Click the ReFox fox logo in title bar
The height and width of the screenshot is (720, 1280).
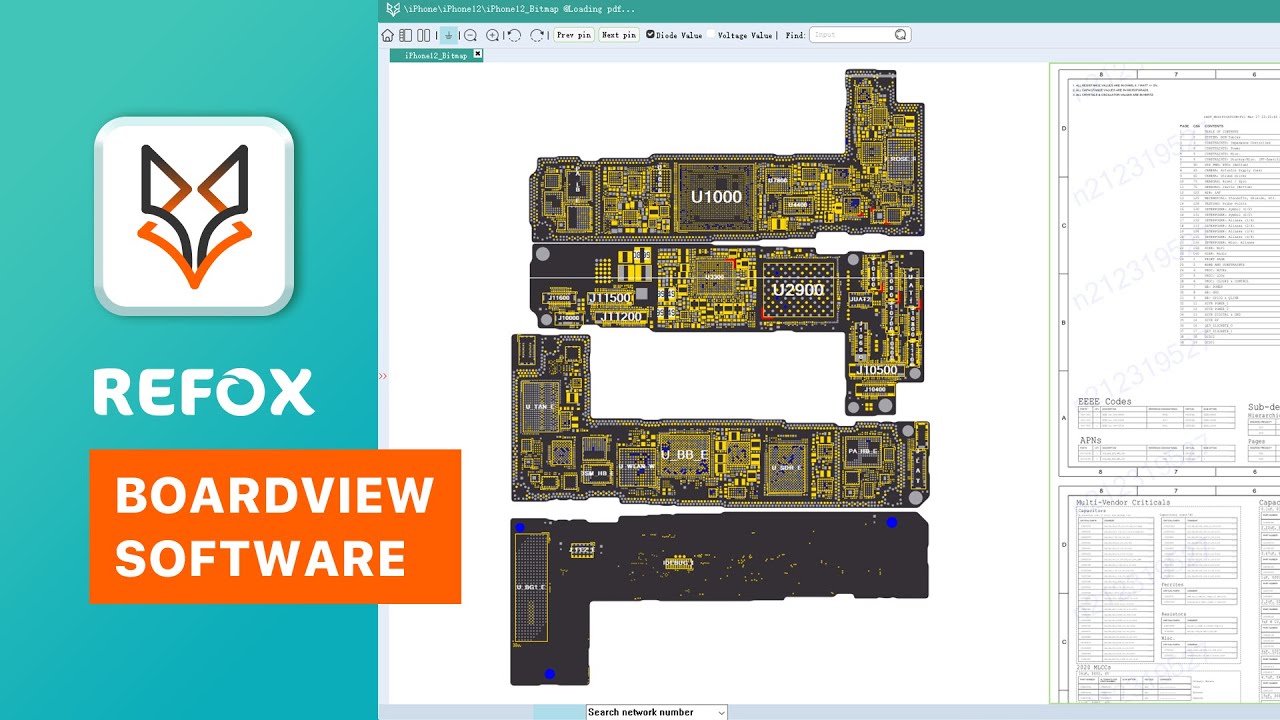click(x=392, y=8)
